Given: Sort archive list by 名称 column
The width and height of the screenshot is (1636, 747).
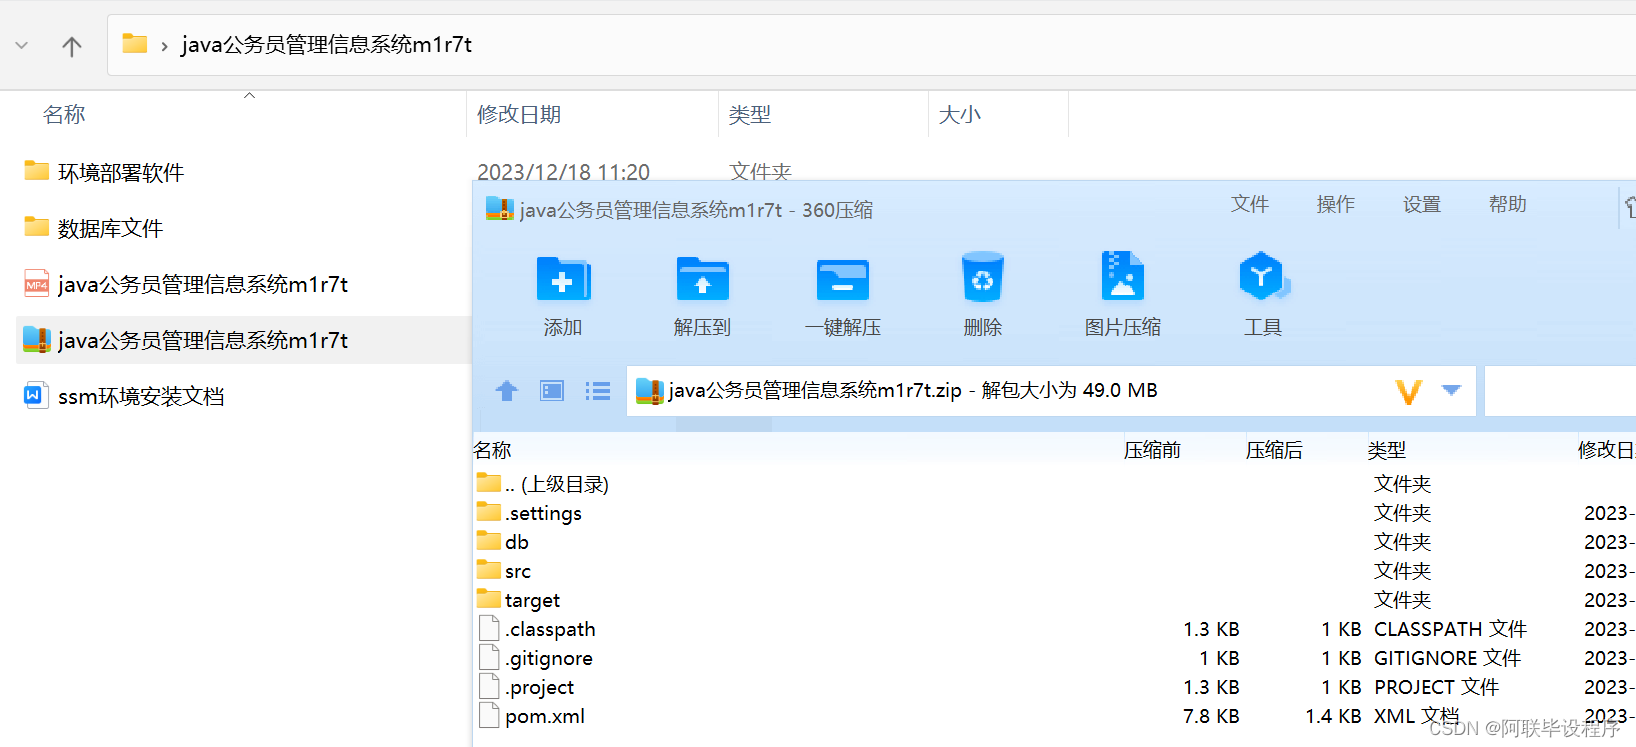Looking at the screenshot, I should [492, 450].
